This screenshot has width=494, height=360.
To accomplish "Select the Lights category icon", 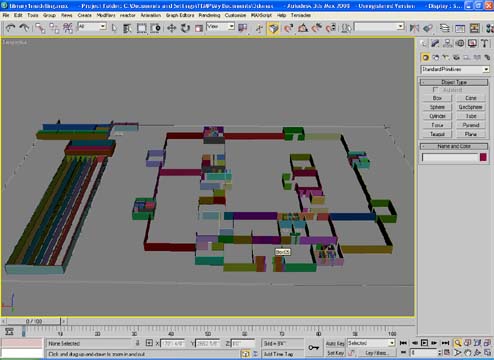I will click(x=446, y=57).
